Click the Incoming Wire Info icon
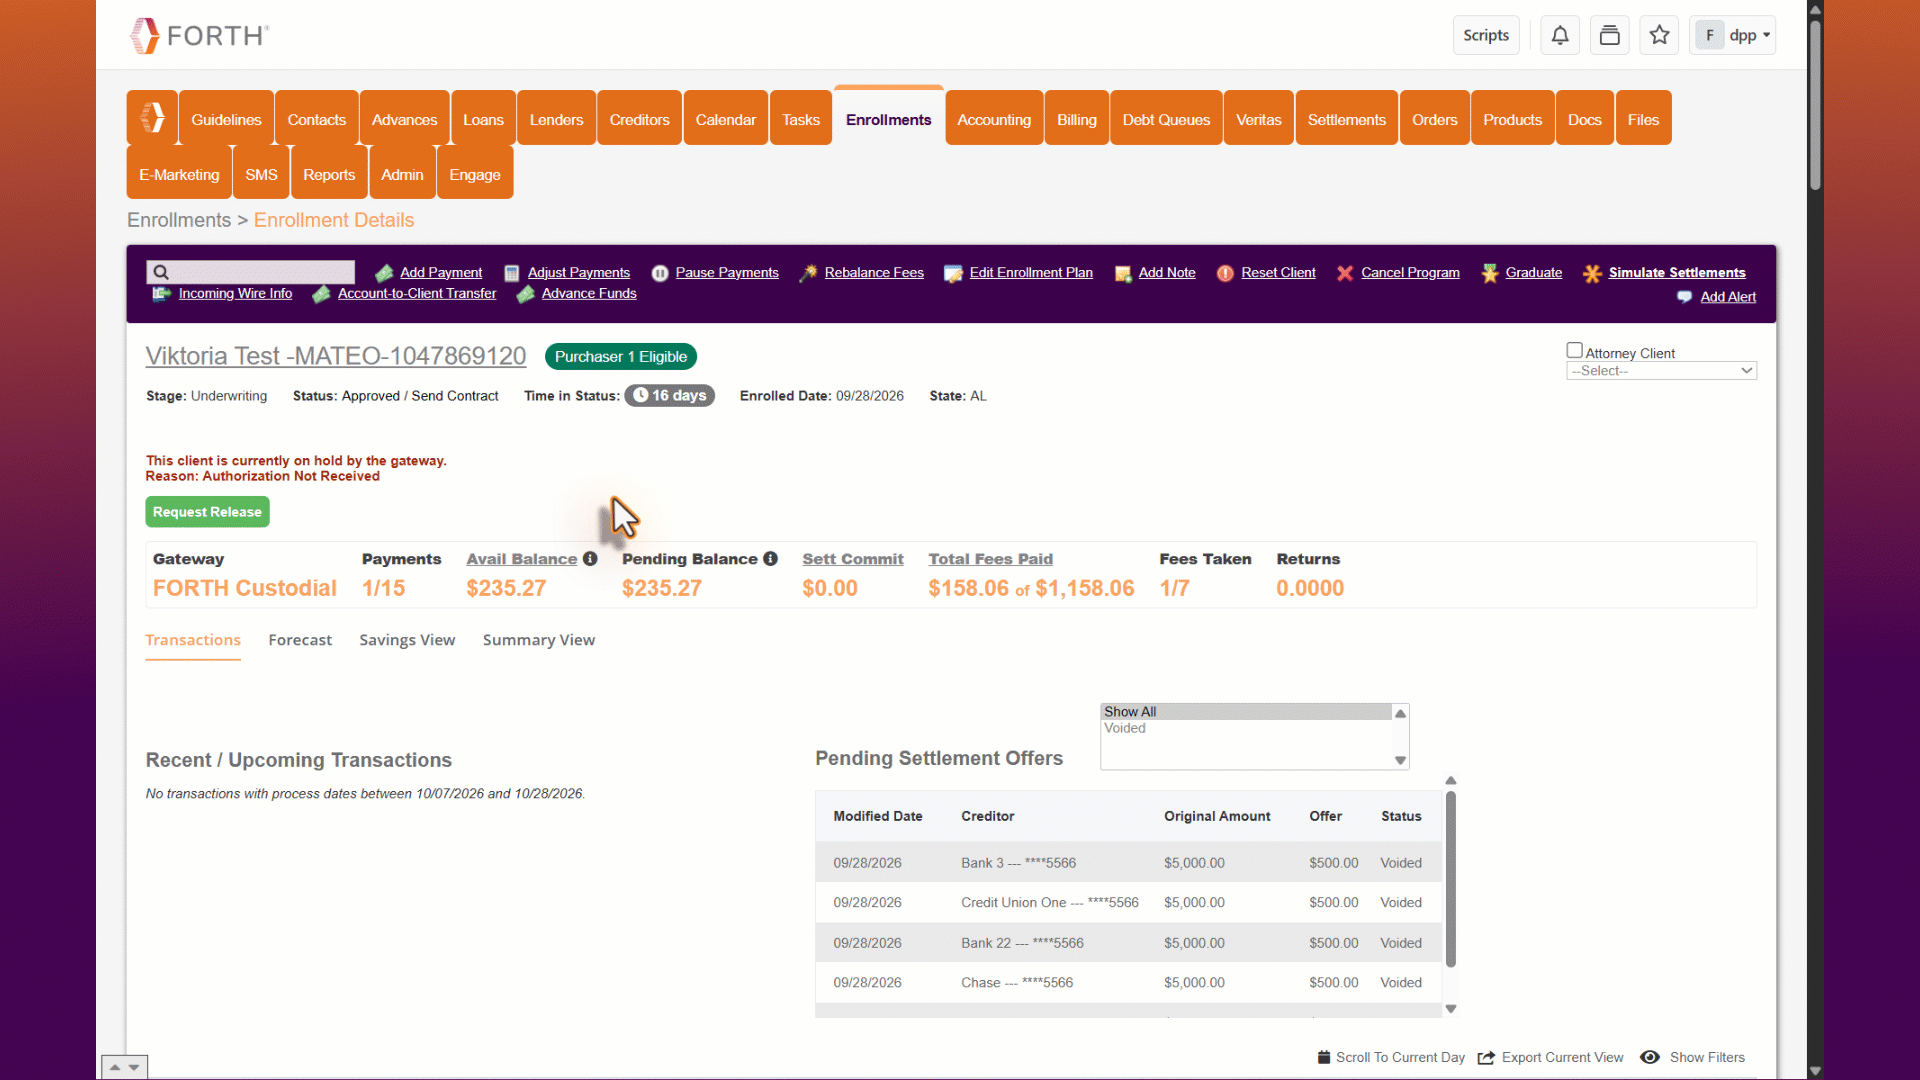This screenshot has height=1080, width=1920. tap(161, 294)
